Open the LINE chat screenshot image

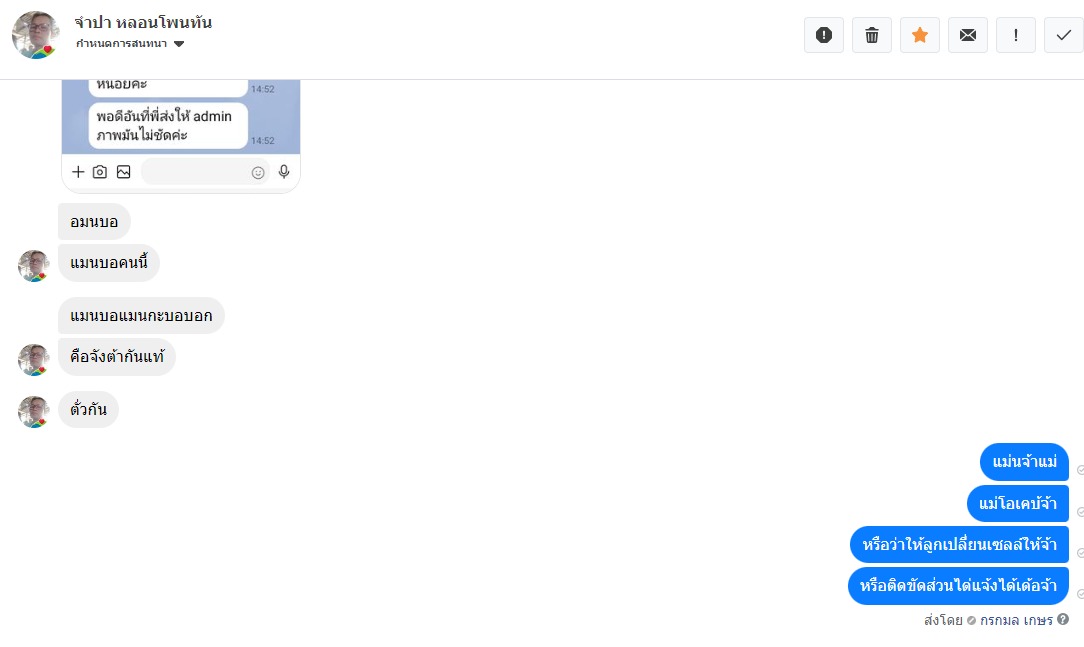point(181,135)
